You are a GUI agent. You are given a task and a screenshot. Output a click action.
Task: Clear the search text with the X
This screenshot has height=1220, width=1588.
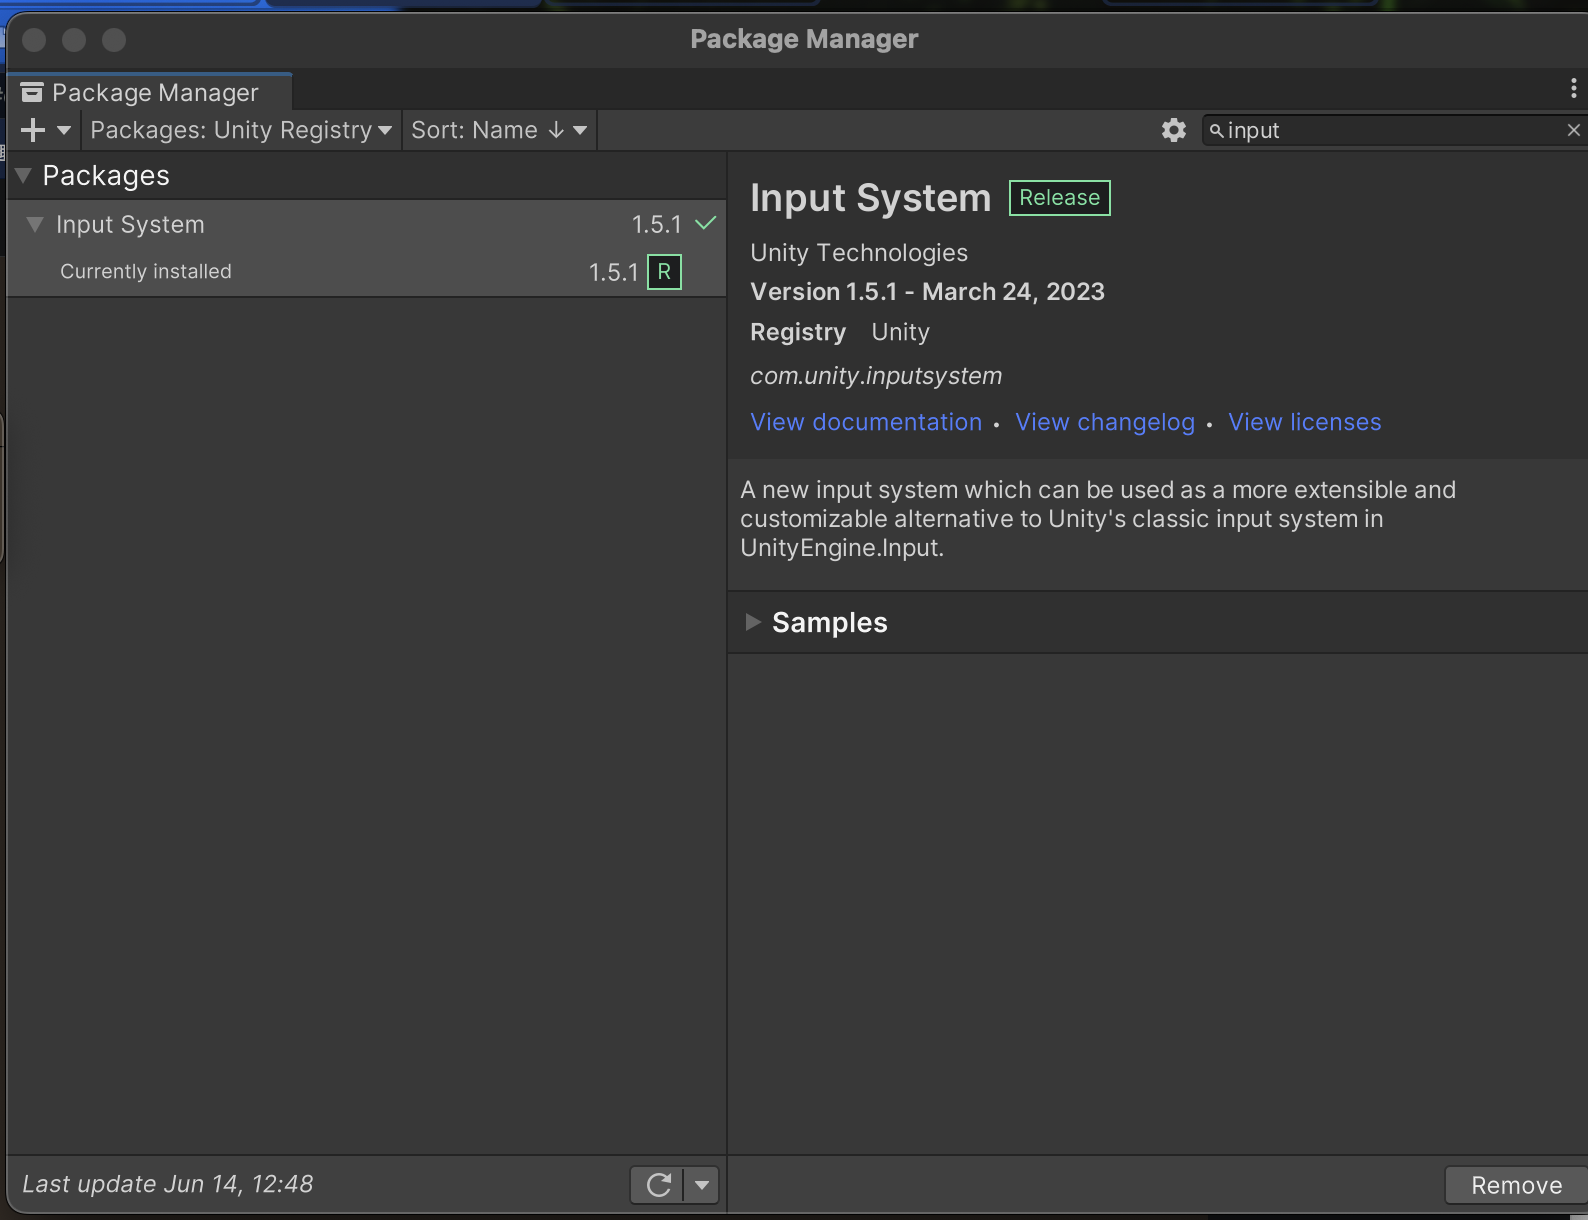[x=1573, y=130]
